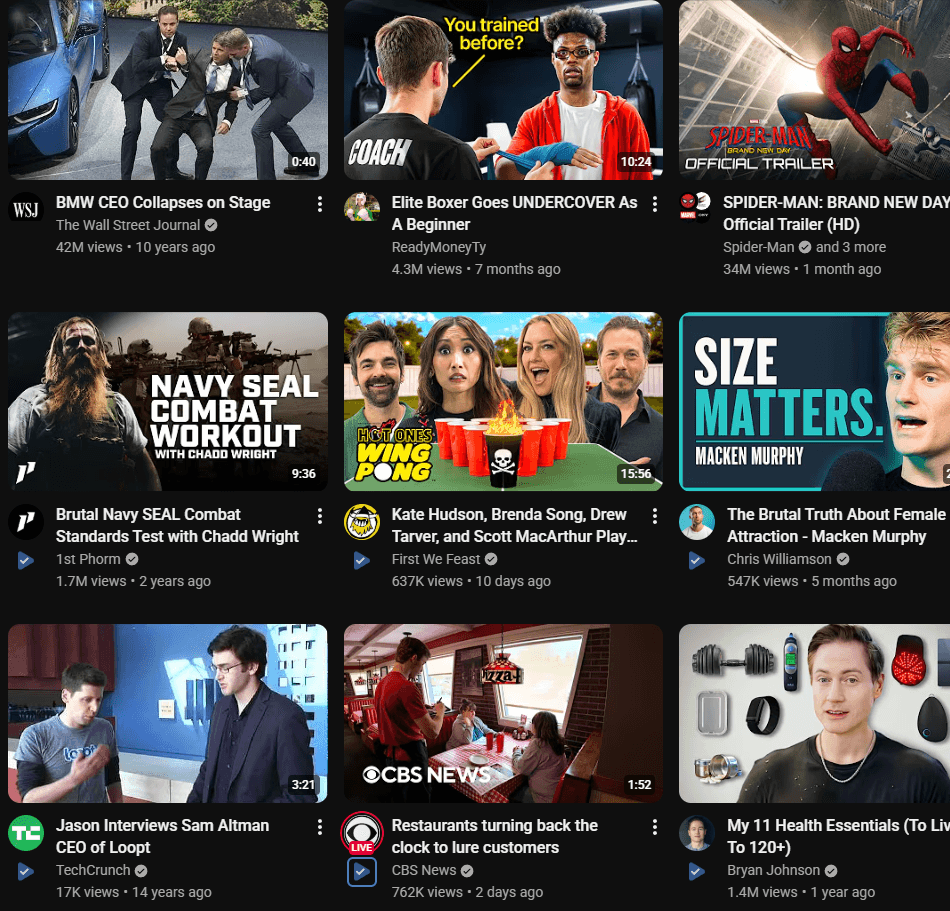Open title 'BMW CEO Collapses on Stage'
The image size is (950, 911).
click(163, 202)
